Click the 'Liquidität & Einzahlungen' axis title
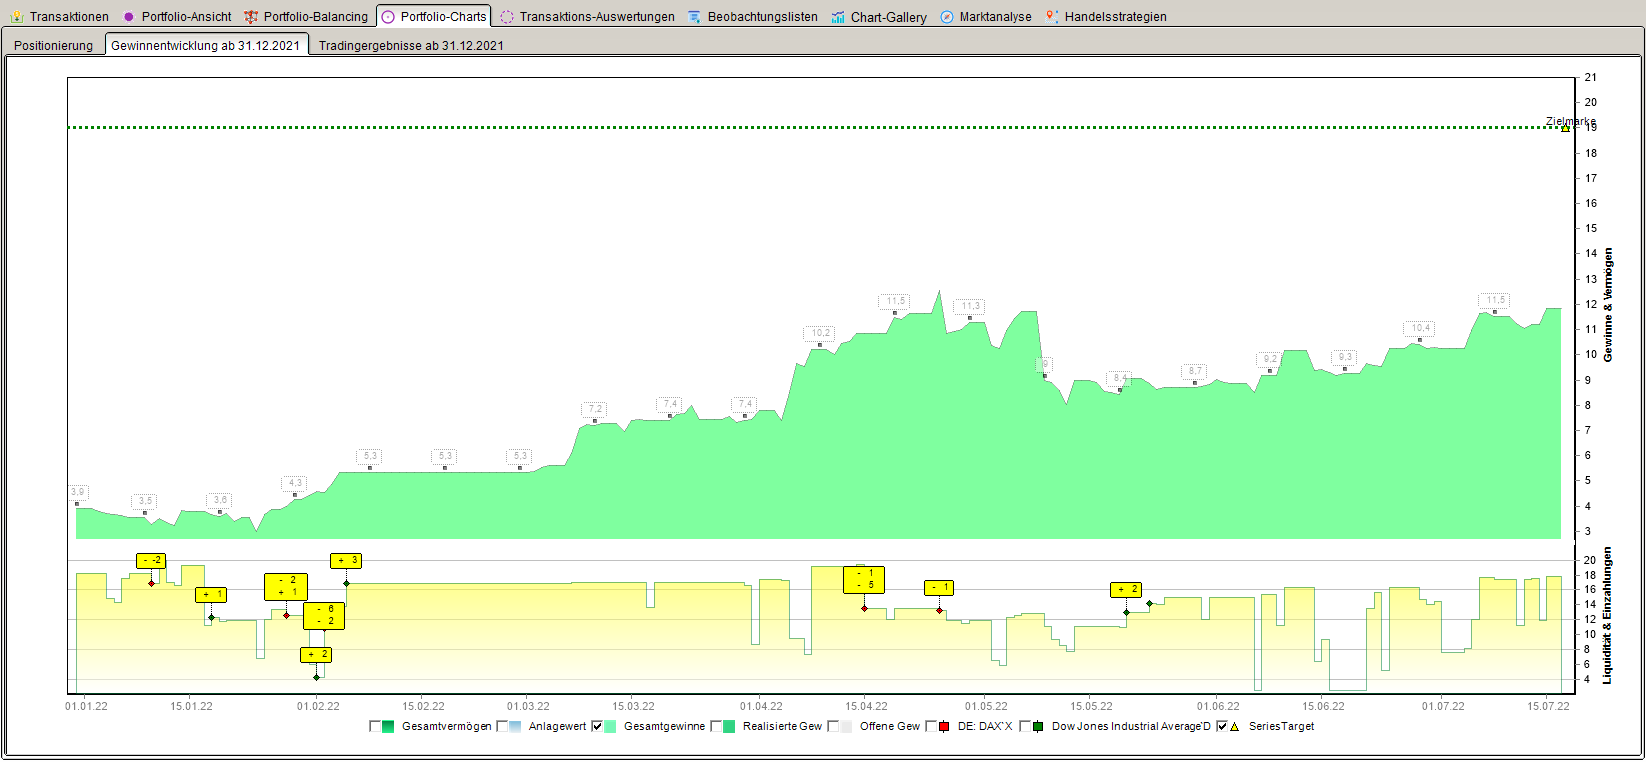This screenshot has height=762, width=1646. pos(1609,615)
